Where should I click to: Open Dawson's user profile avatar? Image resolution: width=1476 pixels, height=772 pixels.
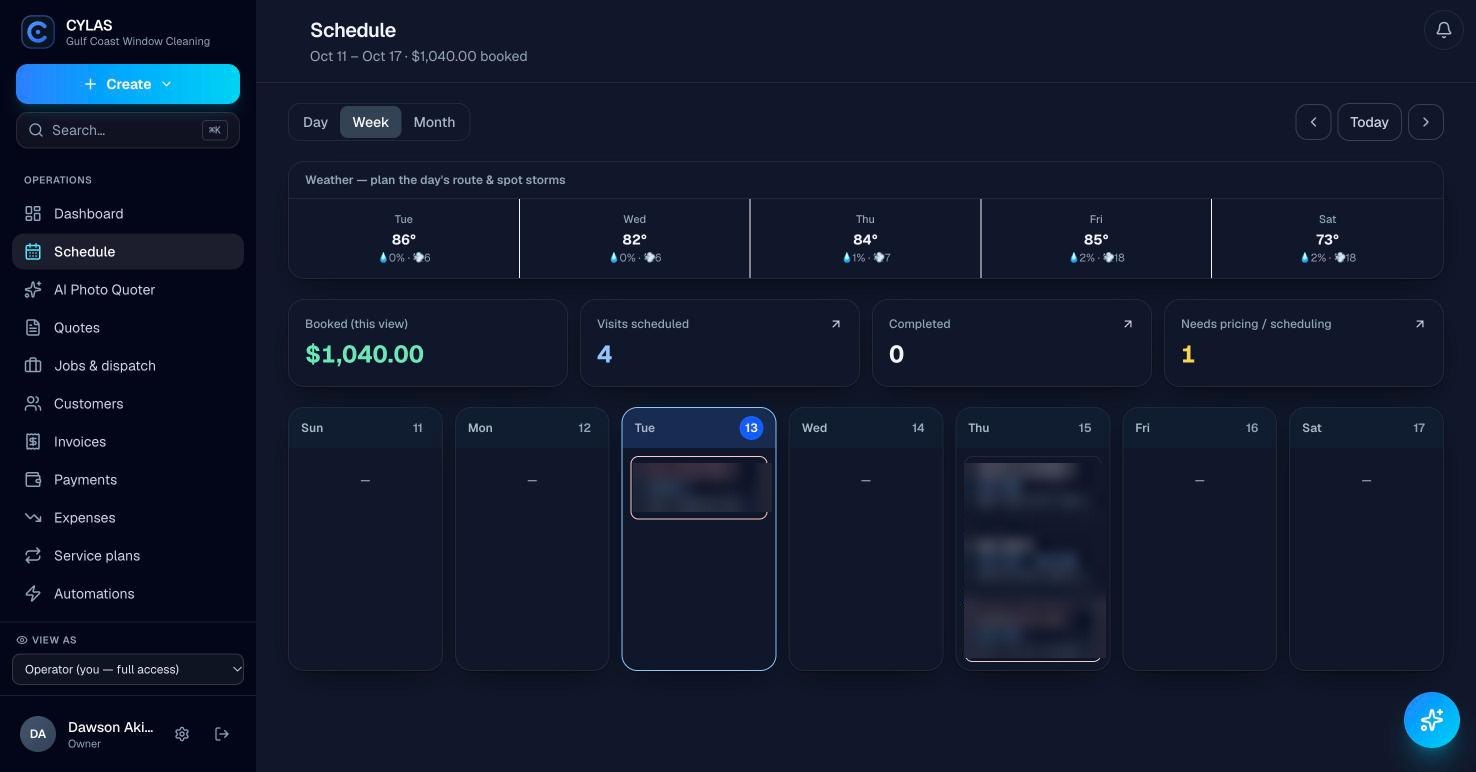[x=38, y=734]
